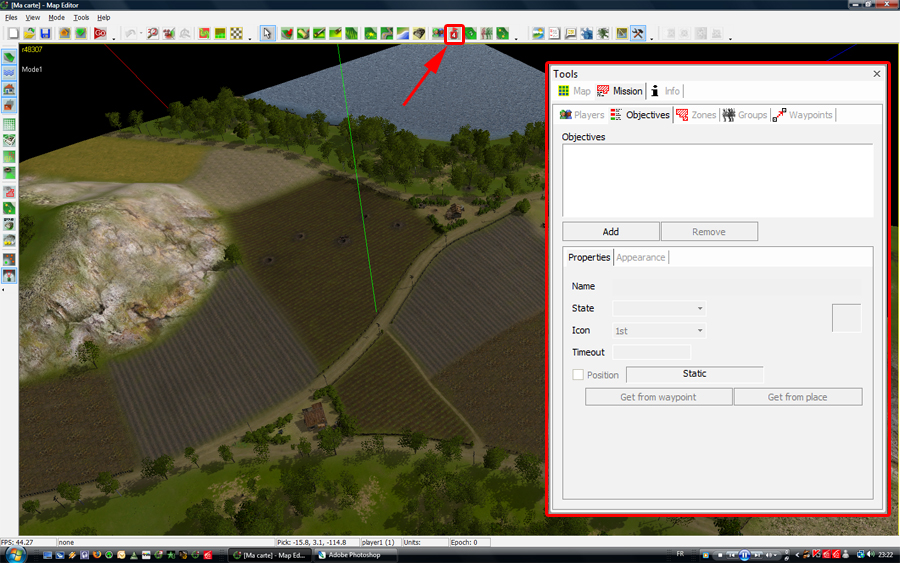Open the View menu
The image size is (900, 563).
(x=33, y=18)
